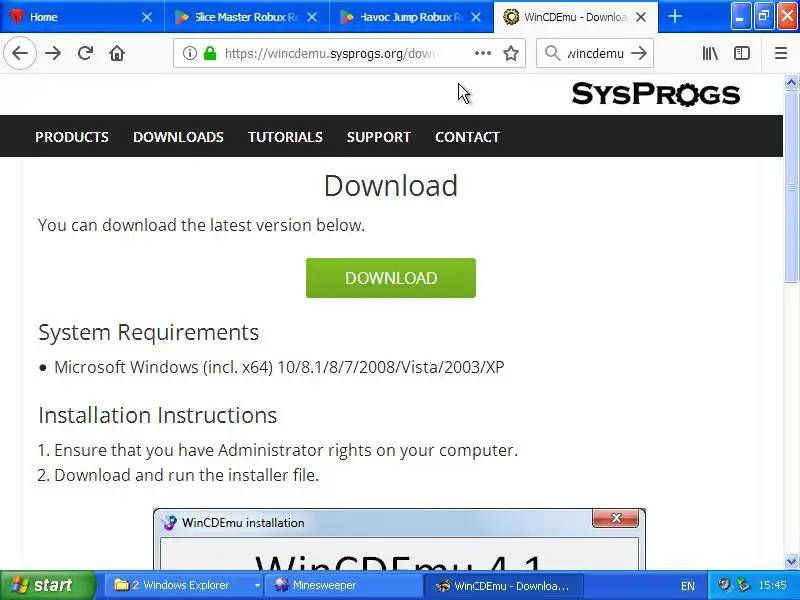Click the green DOWNLOAD button

pos(391,278)
